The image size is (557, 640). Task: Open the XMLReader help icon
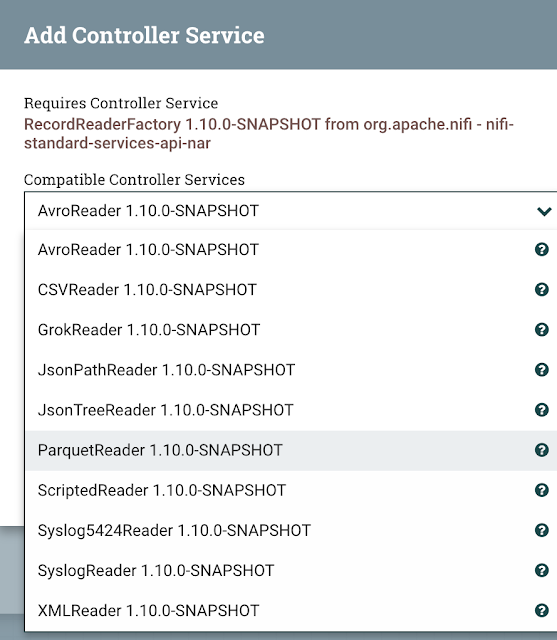[x=541, y=610]
